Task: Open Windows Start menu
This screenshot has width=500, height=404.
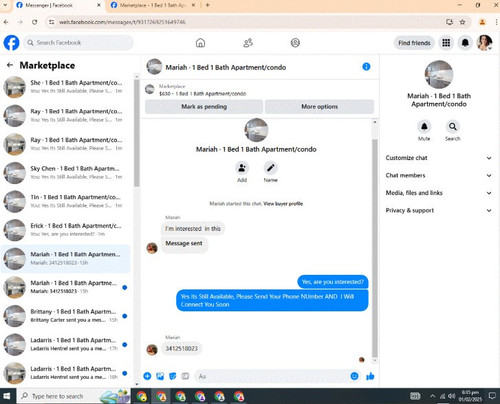Action: pos(7,396)
